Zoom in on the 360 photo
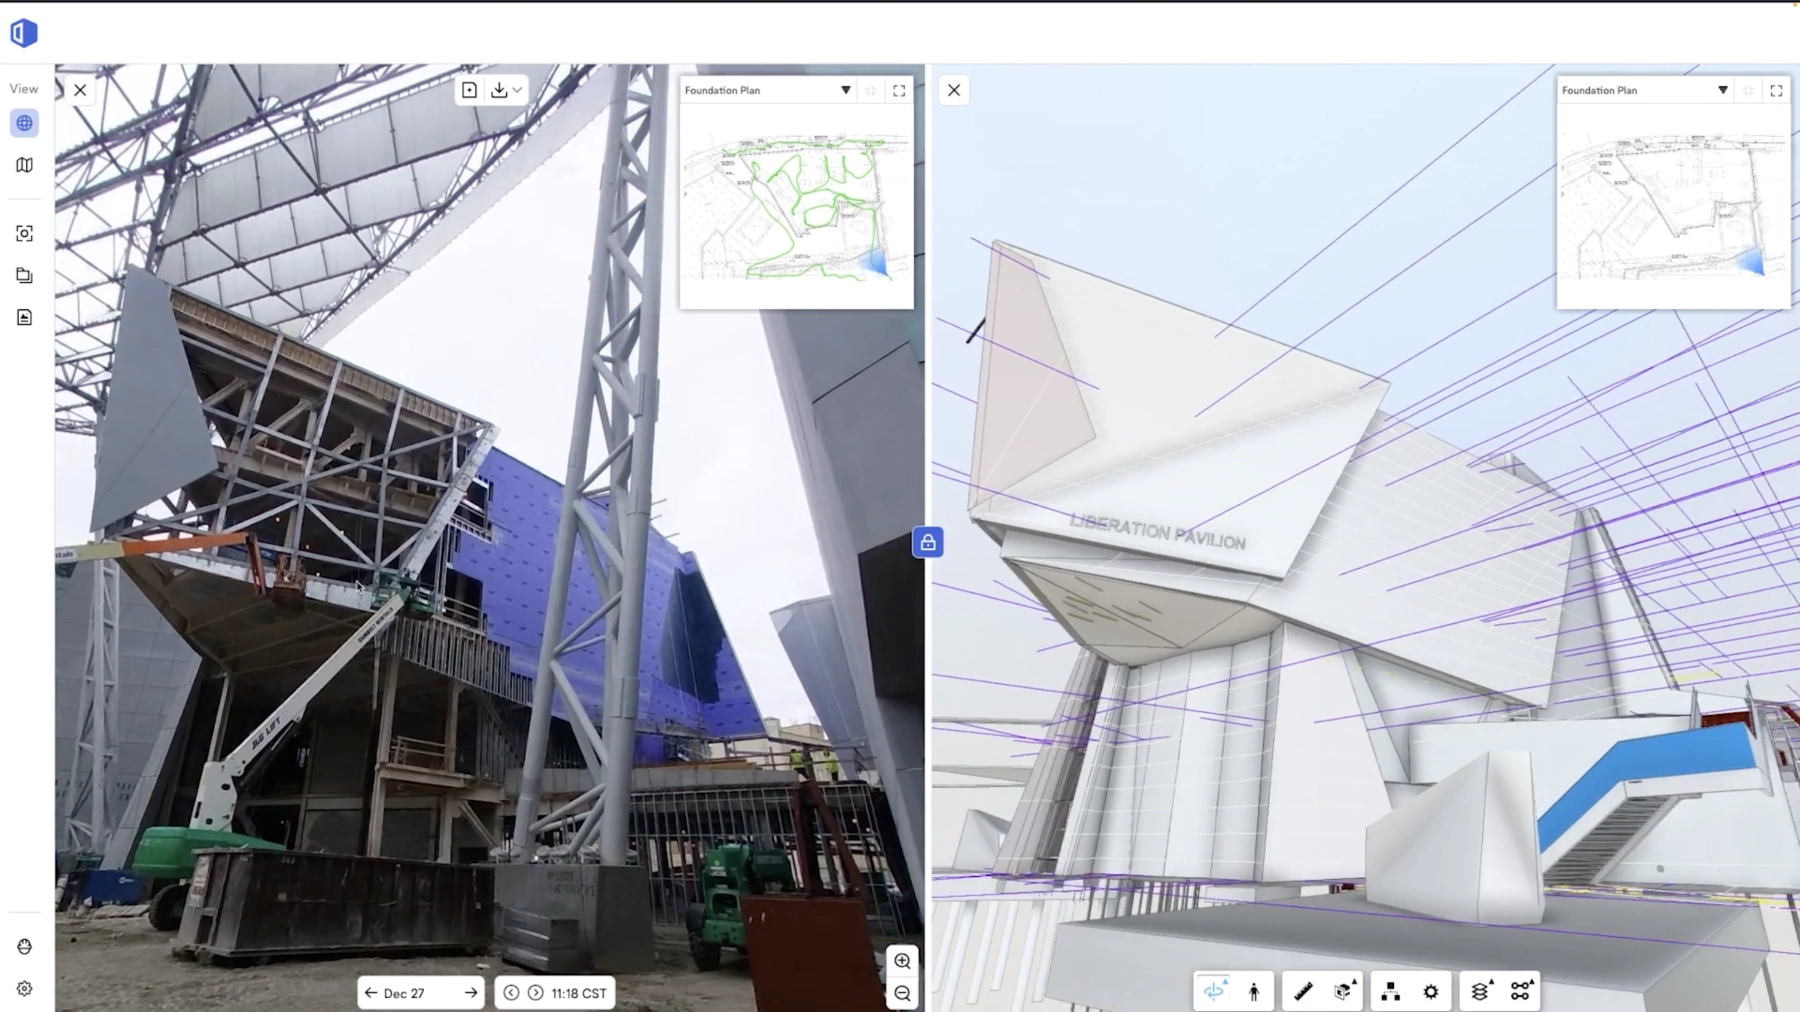The width and height of the screenshot is (1800, 1012). click(x=902, y=961)
